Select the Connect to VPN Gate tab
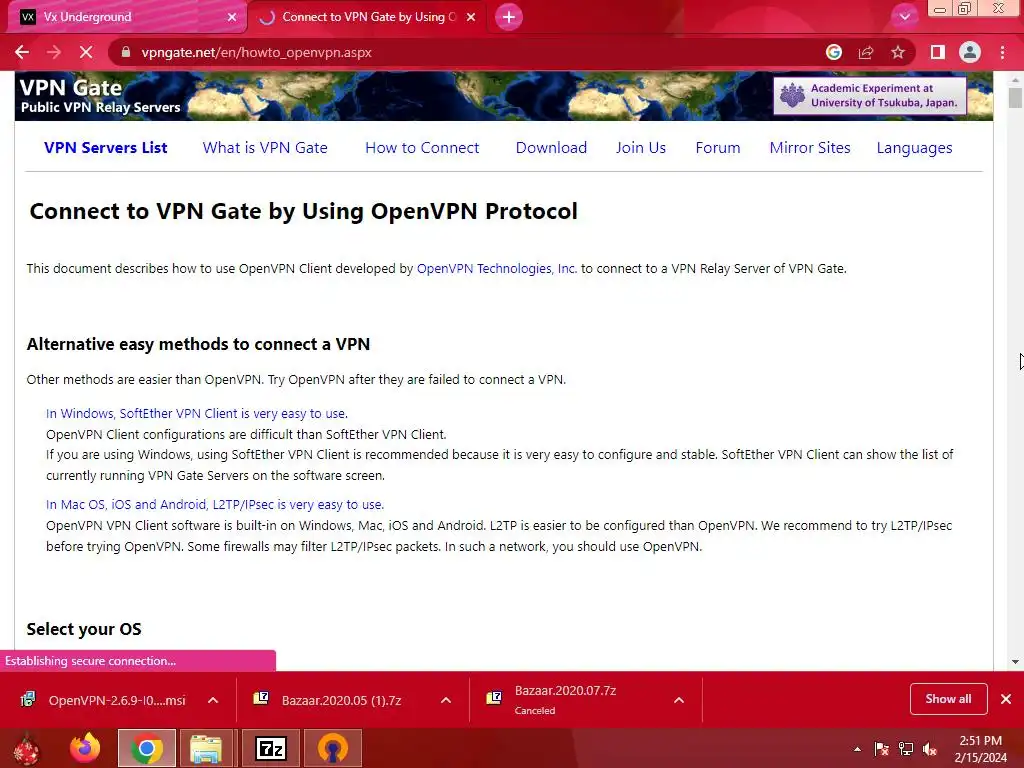Screen dimensions: 1024x768 pyautogui.click(x=367, y=17)
